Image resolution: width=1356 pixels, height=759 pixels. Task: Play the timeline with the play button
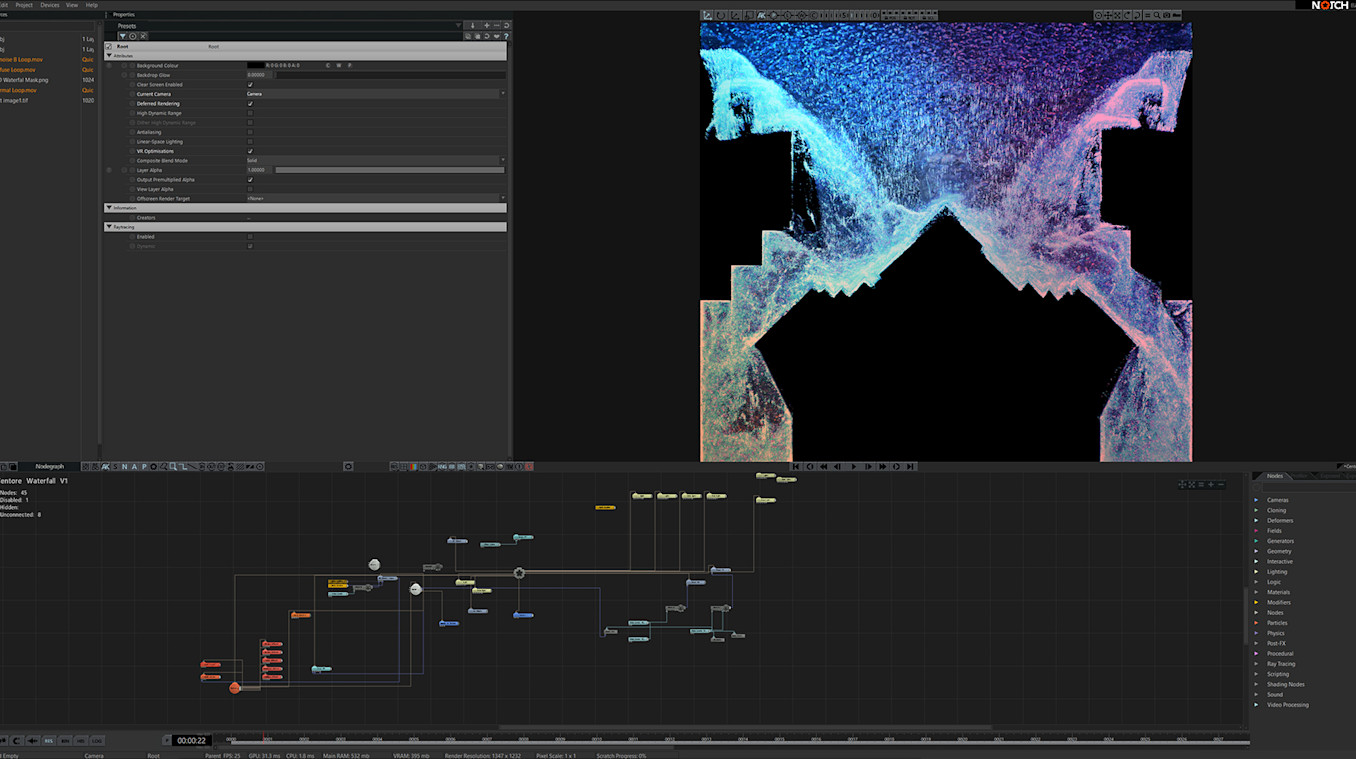(853, 466)
